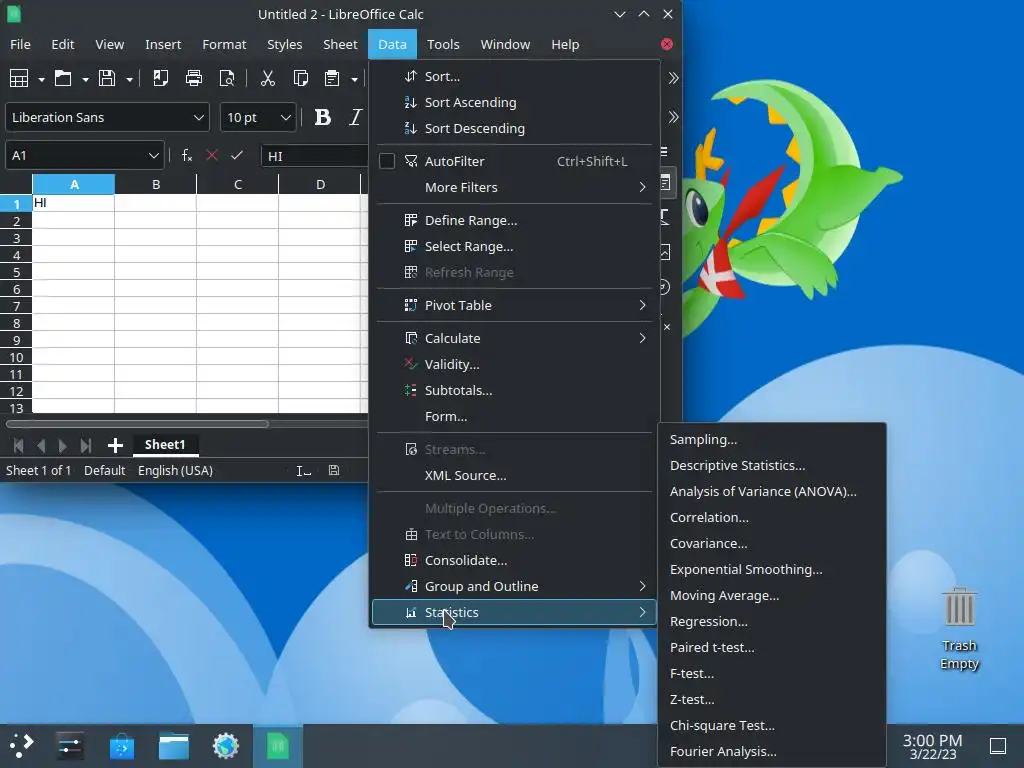Open the New document dropdown arrow
Viewport: 1024px width, 768px height.
(41, 79)
